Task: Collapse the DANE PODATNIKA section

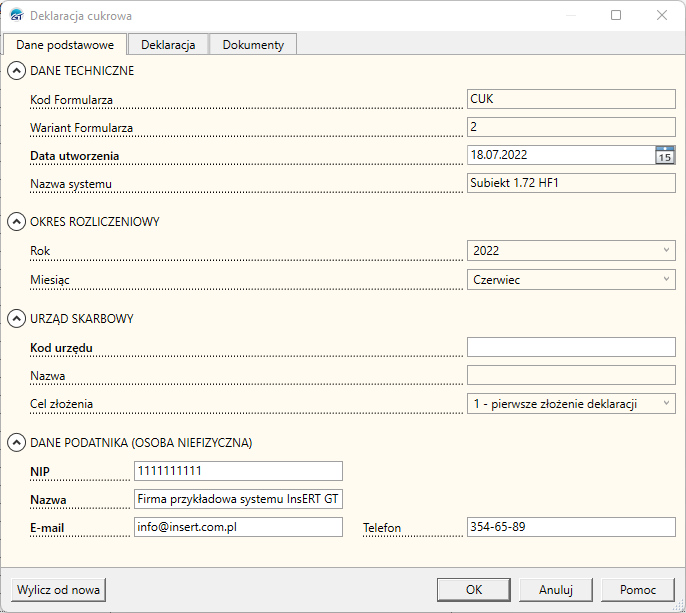Action: (x=17, y=442)
